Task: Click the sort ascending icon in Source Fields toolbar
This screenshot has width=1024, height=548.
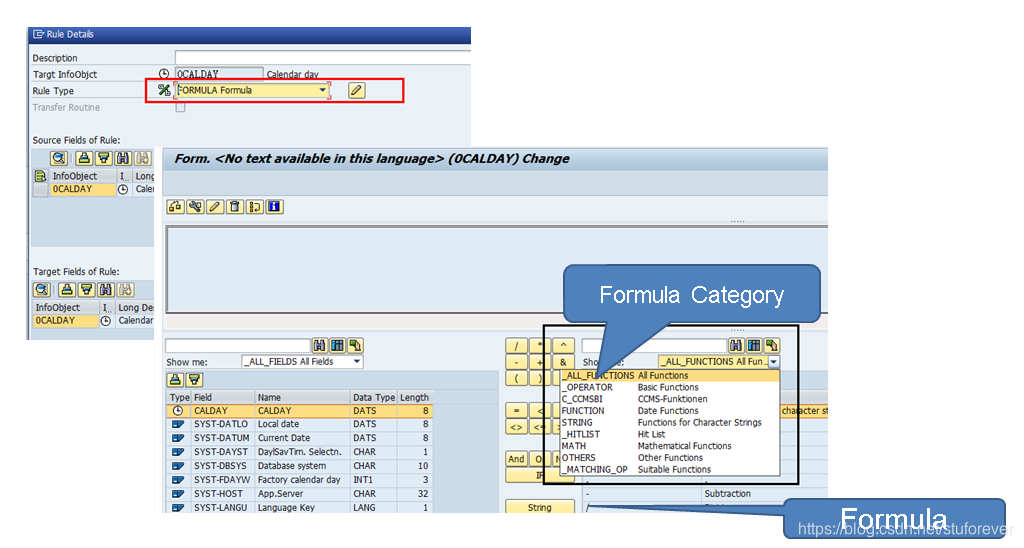Action: click(84, 158)
